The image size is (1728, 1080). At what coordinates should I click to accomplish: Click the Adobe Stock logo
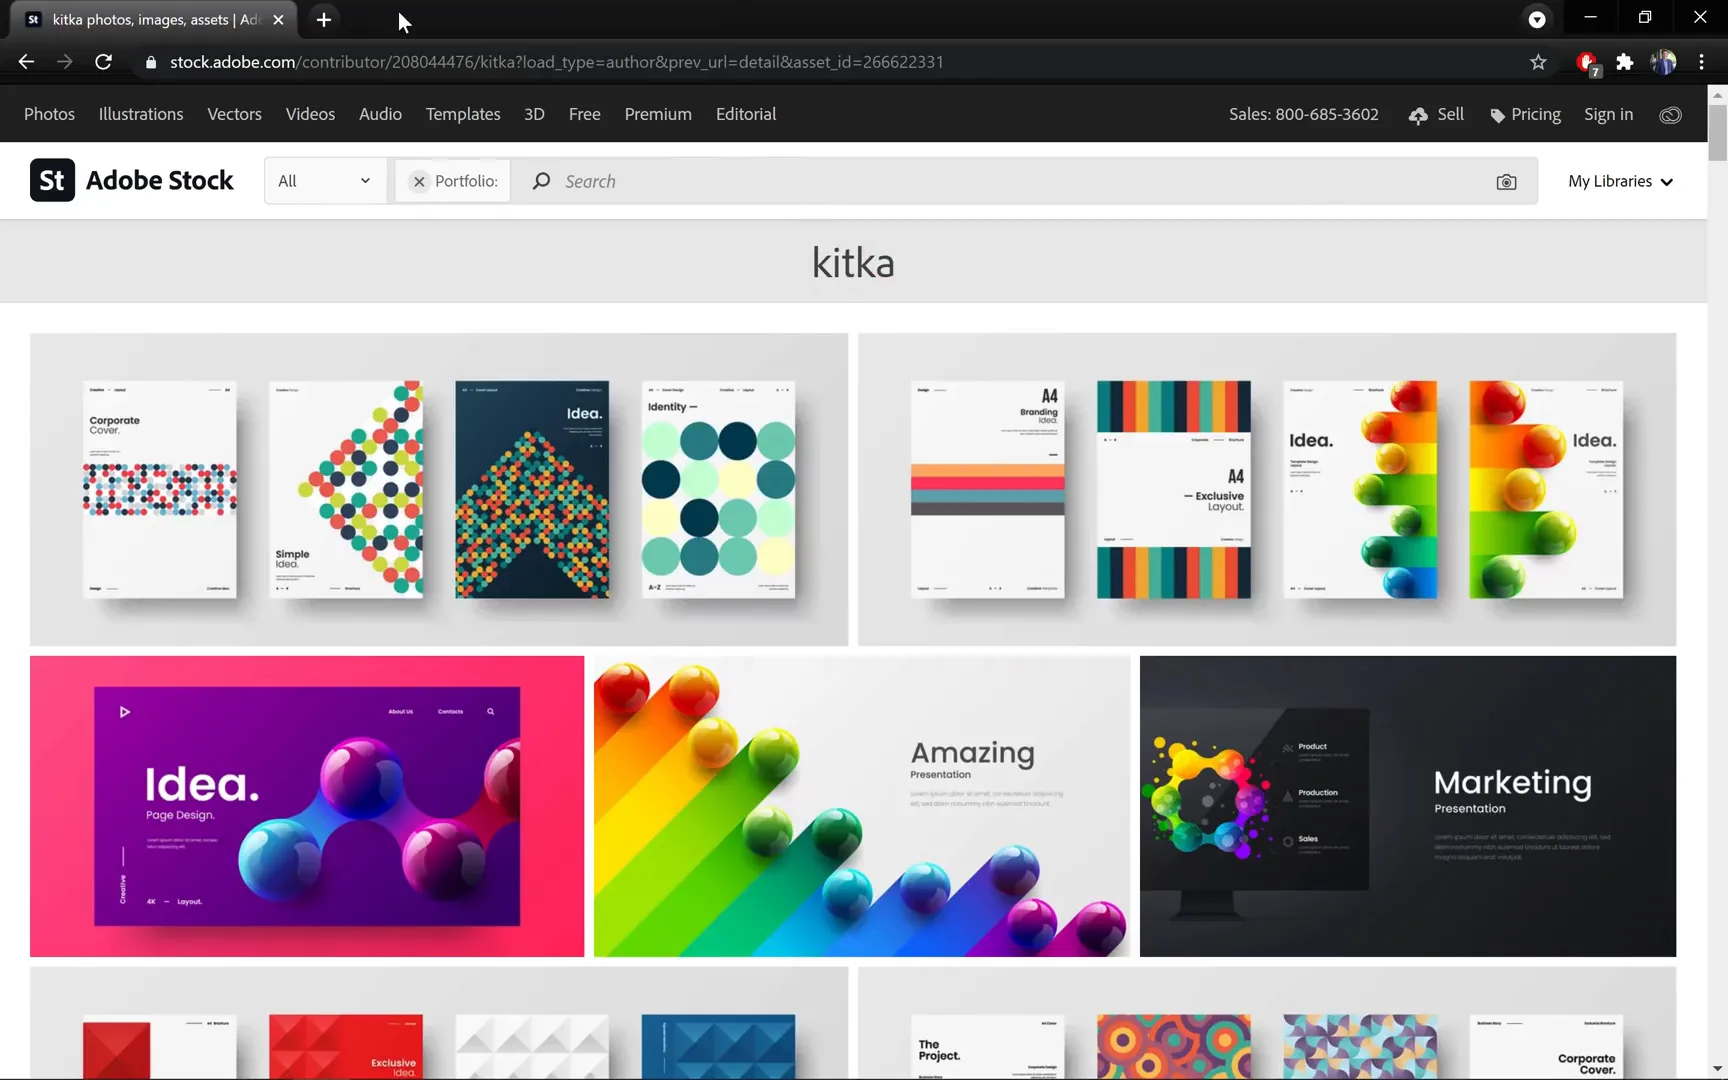pos(132,180)
